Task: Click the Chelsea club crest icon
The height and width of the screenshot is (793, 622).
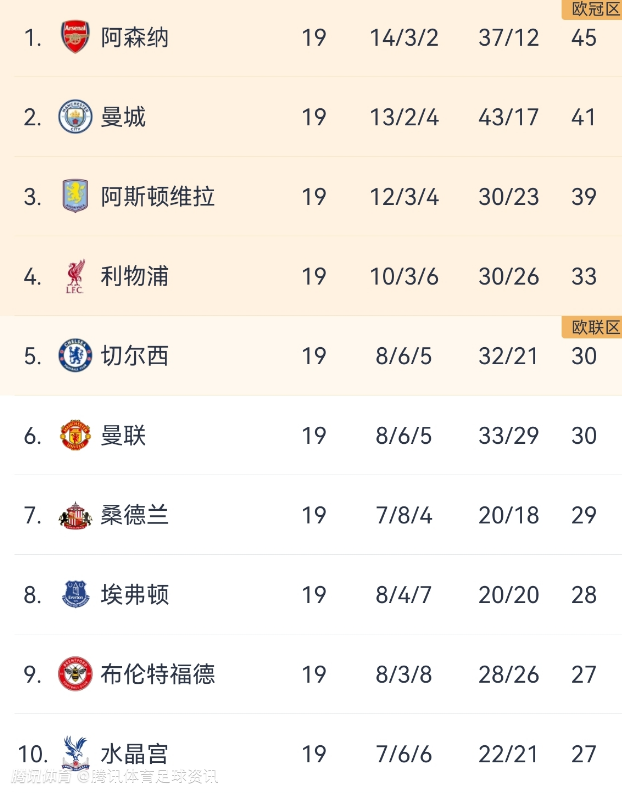Action: [x=75, y=355]
